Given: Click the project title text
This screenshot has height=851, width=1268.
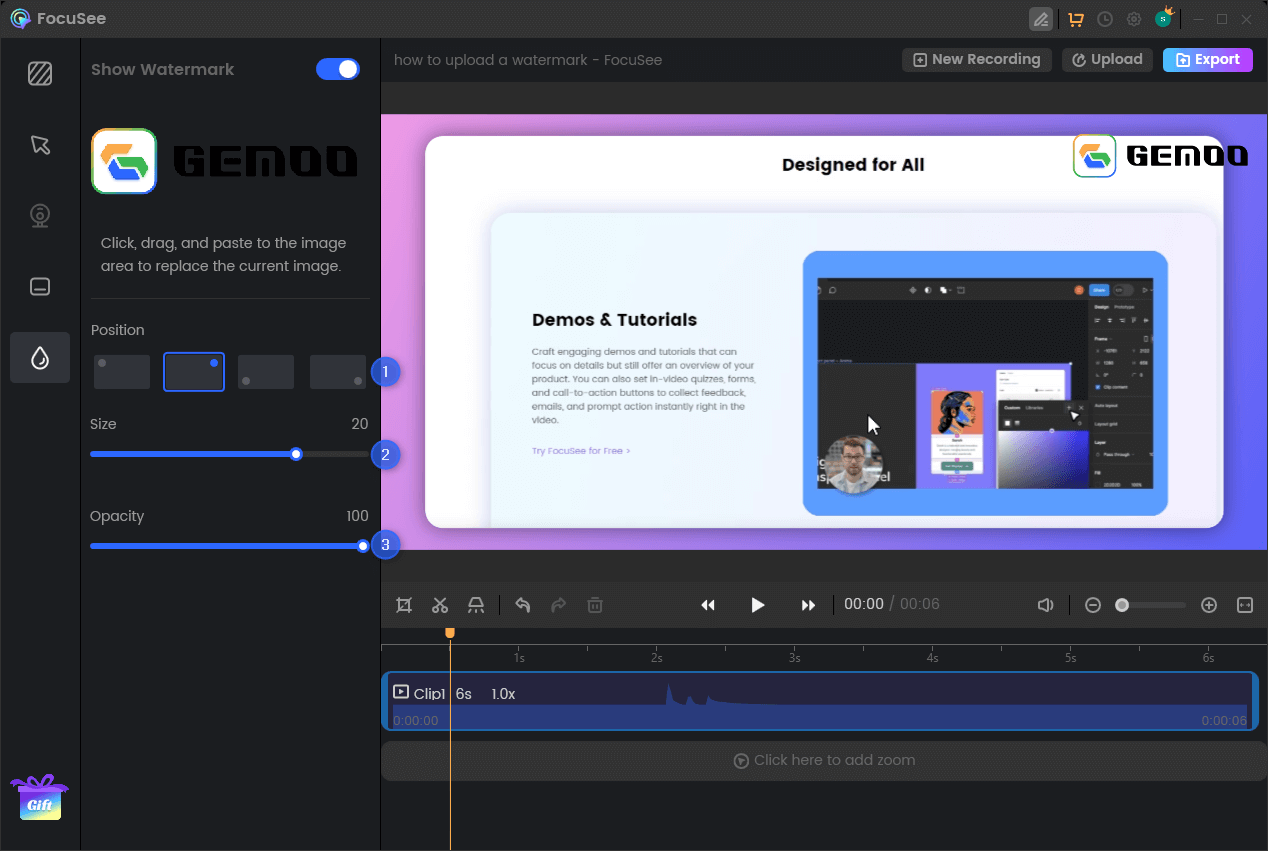Looking at the screenshot, I should coord(528,60).
